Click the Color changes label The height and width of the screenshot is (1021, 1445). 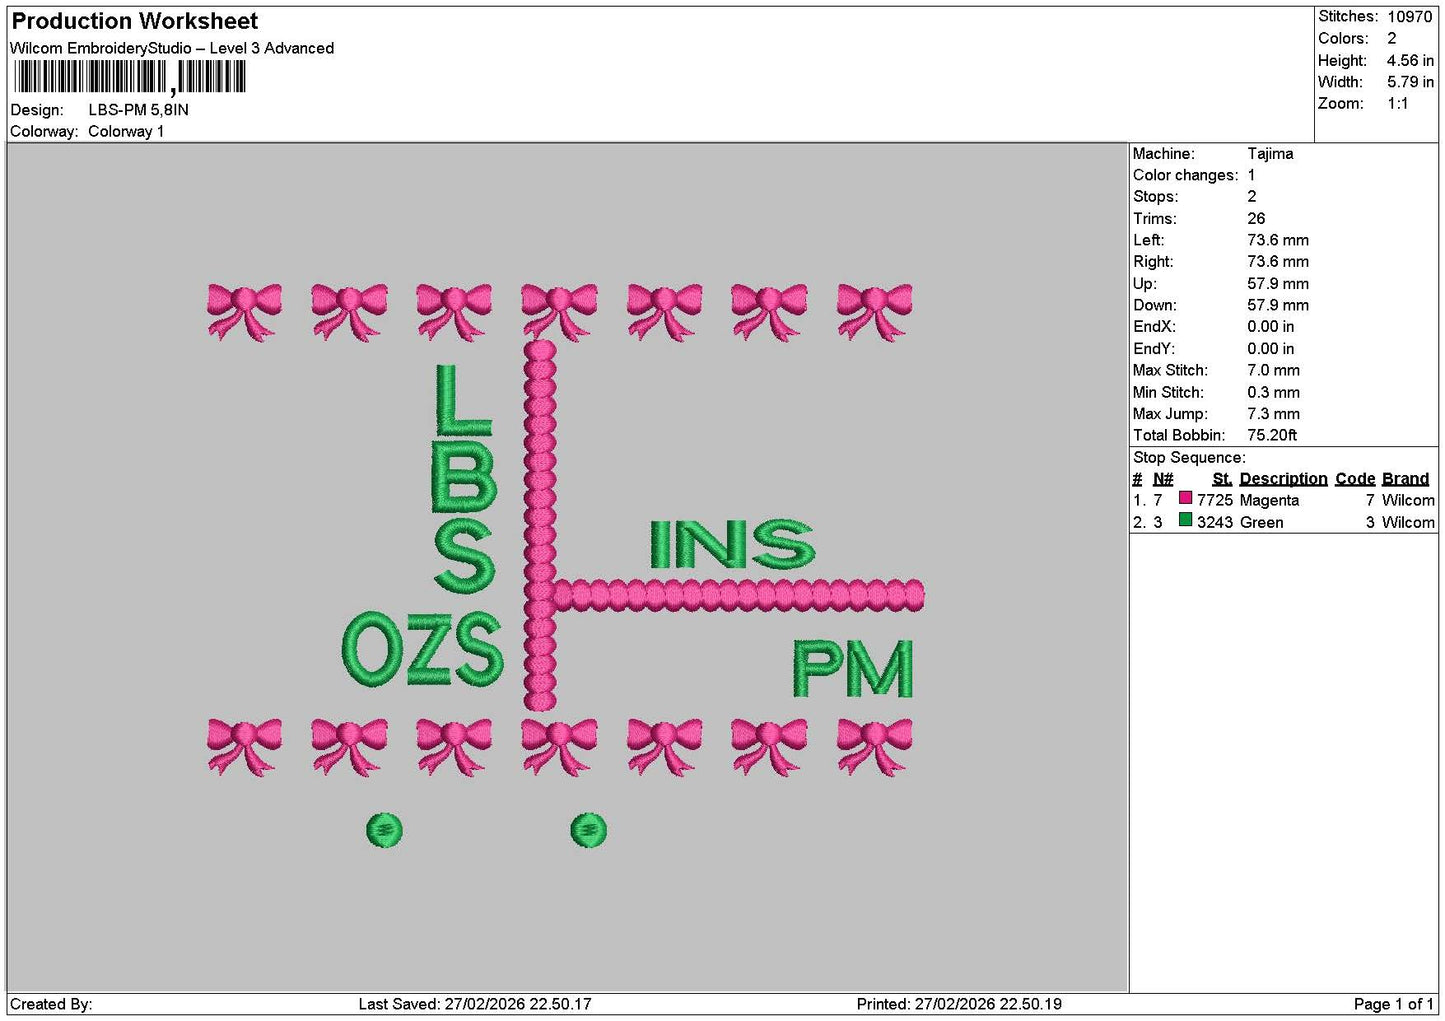coord(1185,175)
